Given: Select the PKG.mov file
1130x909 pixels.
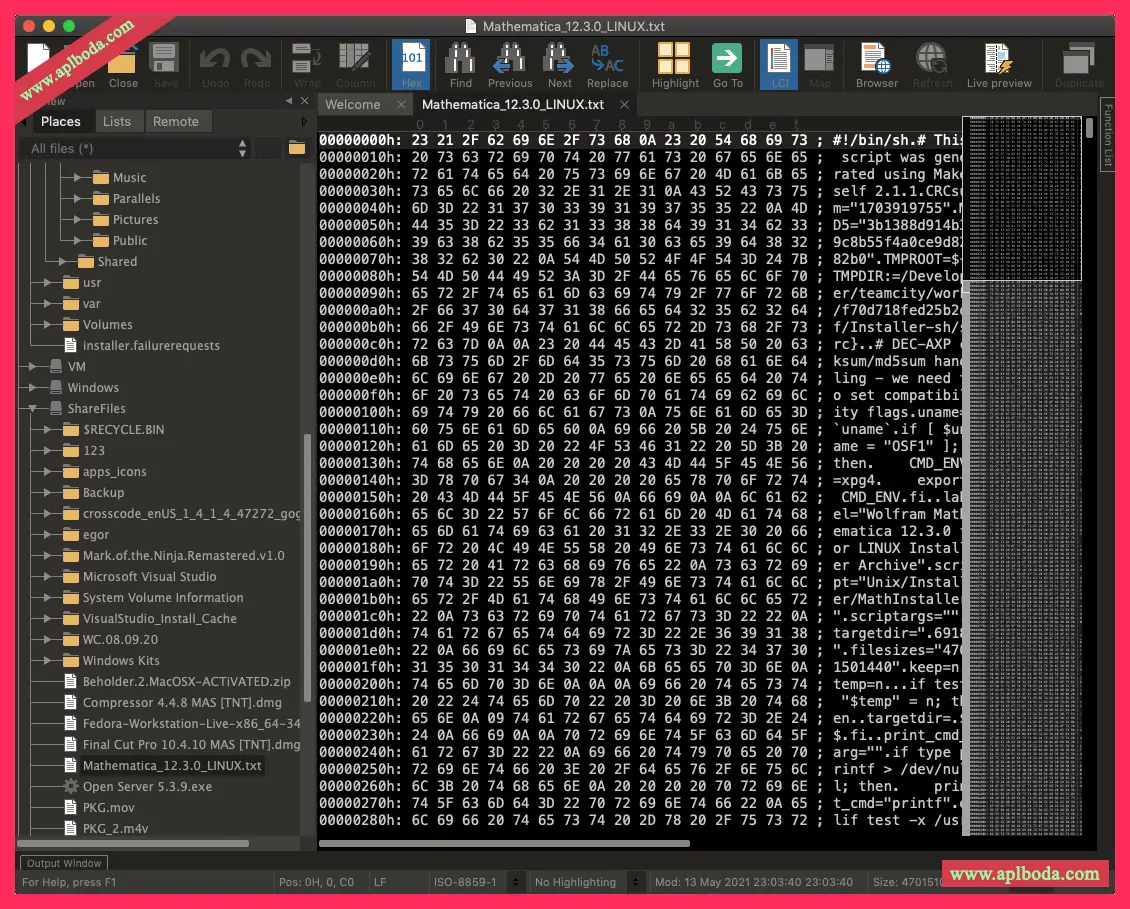Looking at the screenshot, I should [x=108, y=807].
